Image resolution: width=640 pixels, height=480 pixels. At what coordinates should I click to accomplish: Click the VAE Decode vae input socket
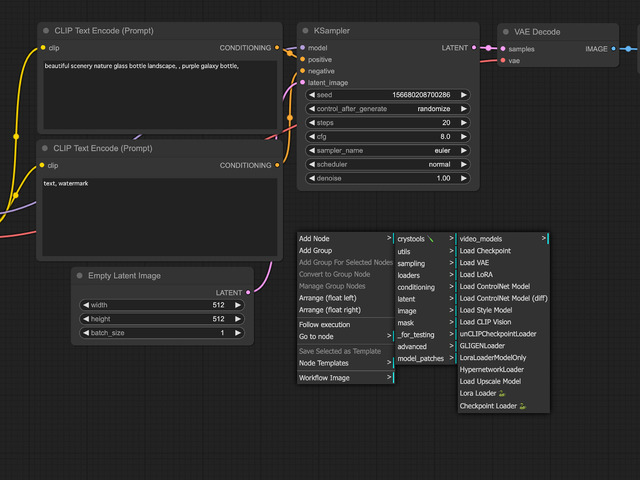point(503,60)
